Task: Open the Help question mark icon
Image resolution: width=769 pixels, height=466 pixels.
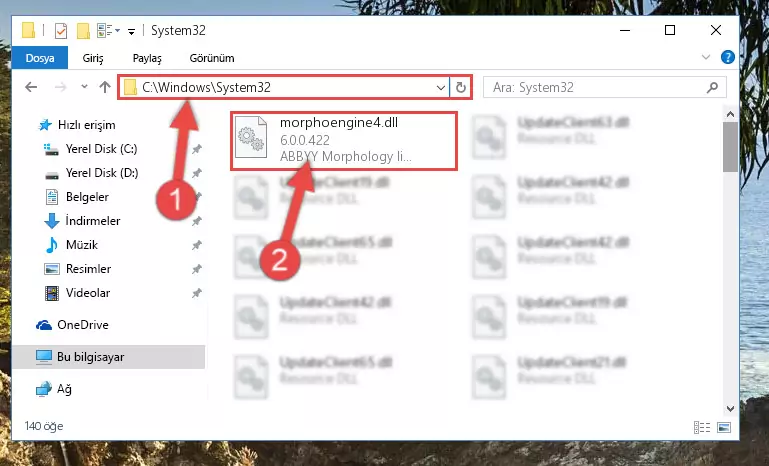Action: coord(728,57)
